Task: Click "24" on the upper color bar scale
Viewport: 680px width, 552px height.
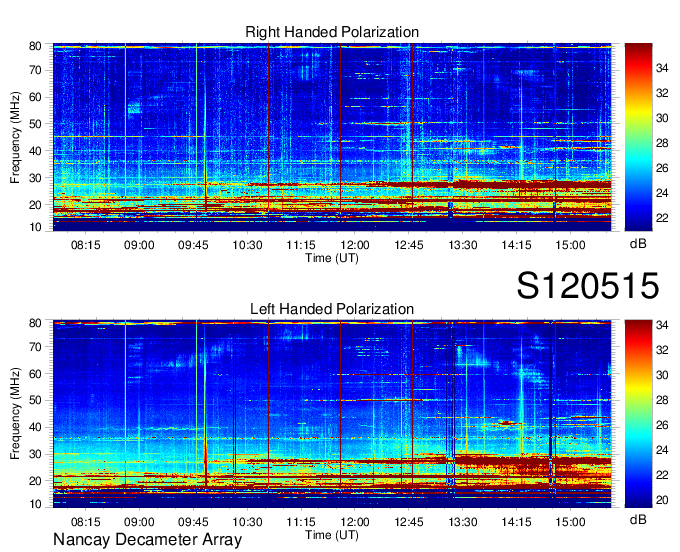Action: (x=662, y=193)
